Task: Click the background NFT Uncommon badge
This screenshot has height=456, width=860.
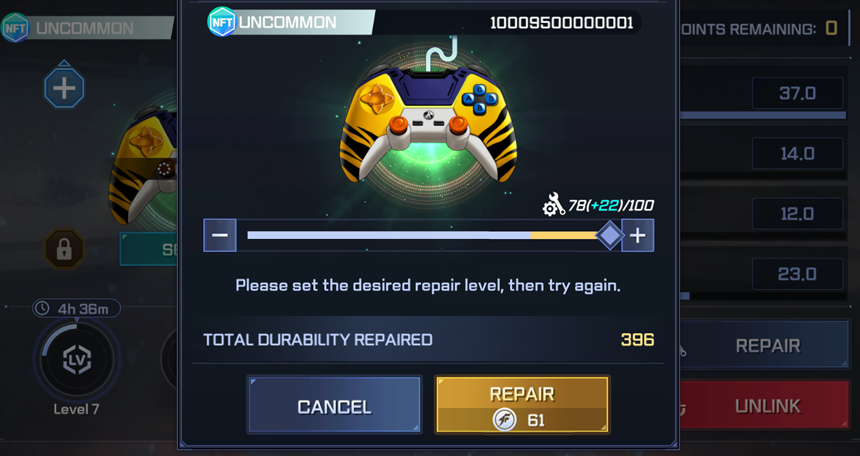Action: point(14,27)
